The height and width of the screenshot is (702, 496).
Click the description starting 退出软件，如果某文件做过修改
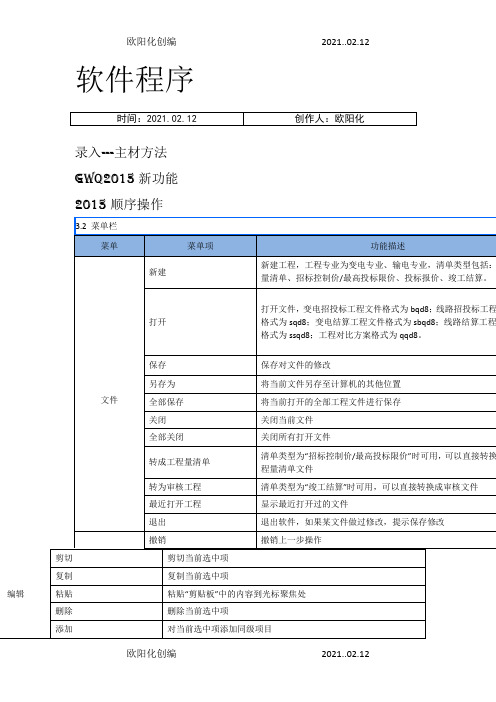tap(353, 522)
